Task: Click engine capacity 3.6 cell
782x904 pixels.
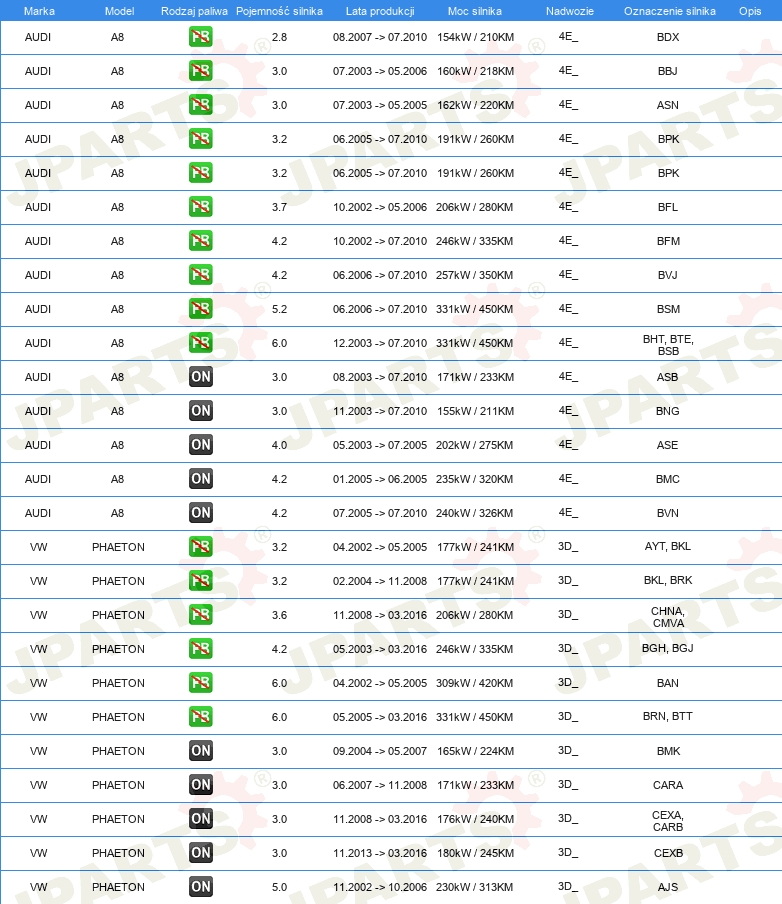Action: pos(280,615)
